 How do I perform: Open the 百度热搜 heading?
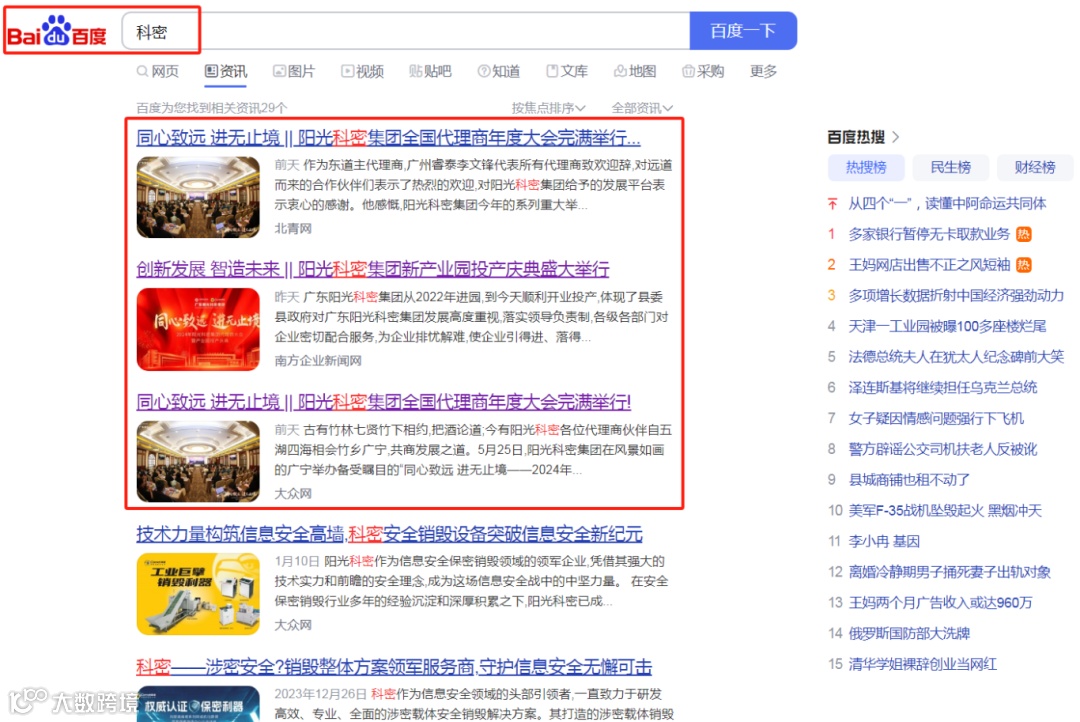[856, 137]
